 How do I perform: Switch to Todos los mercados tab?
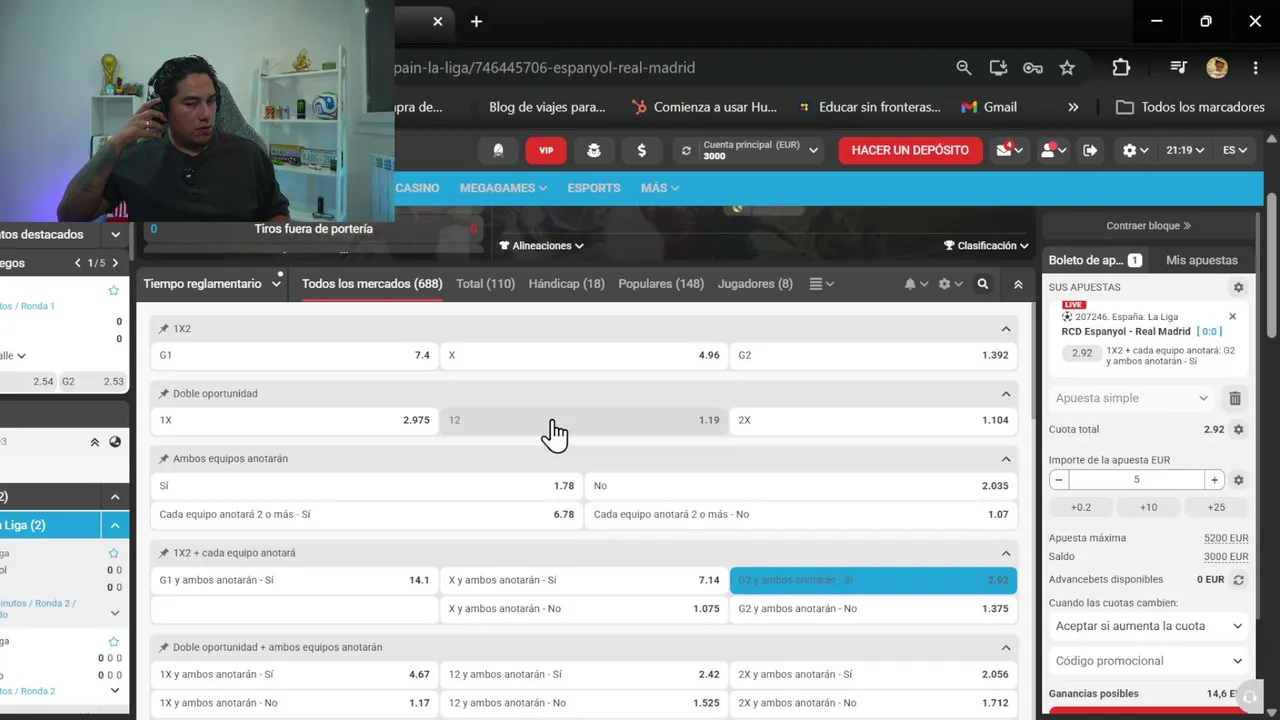[372, 284]
